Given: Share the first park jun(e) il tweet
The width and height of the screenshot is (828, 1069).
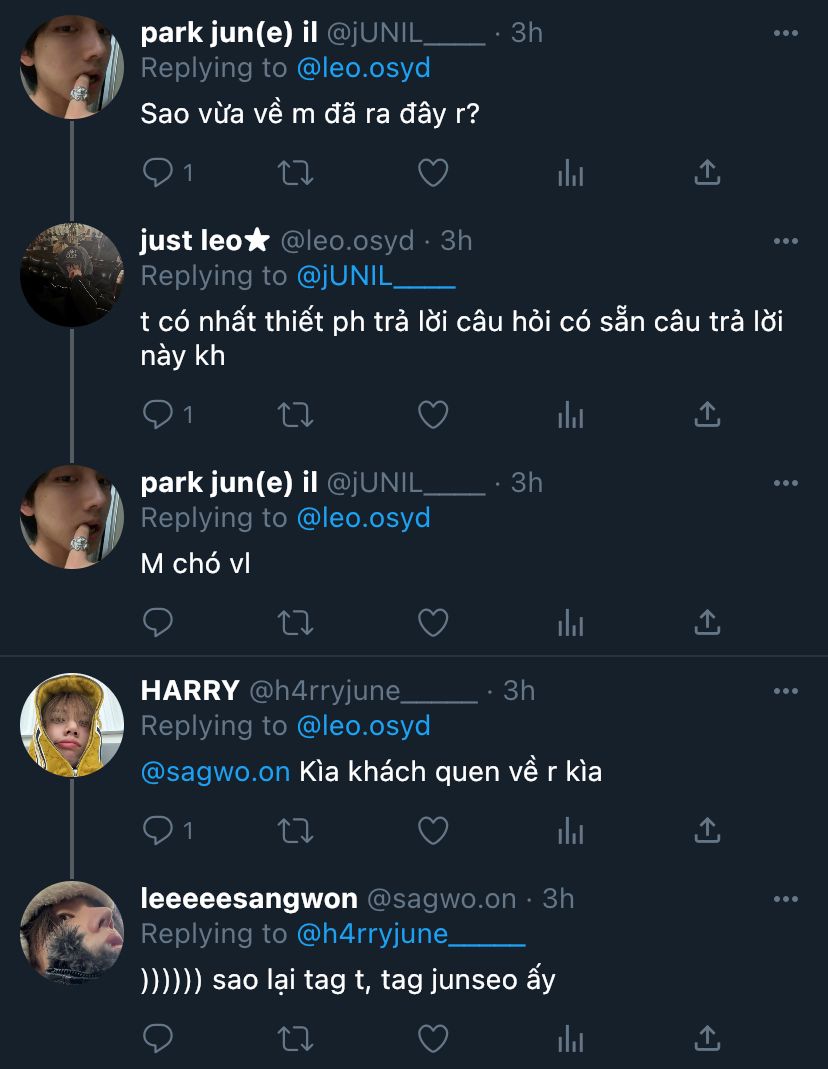Looking at the screenshot, I should [x=707, y=173].
